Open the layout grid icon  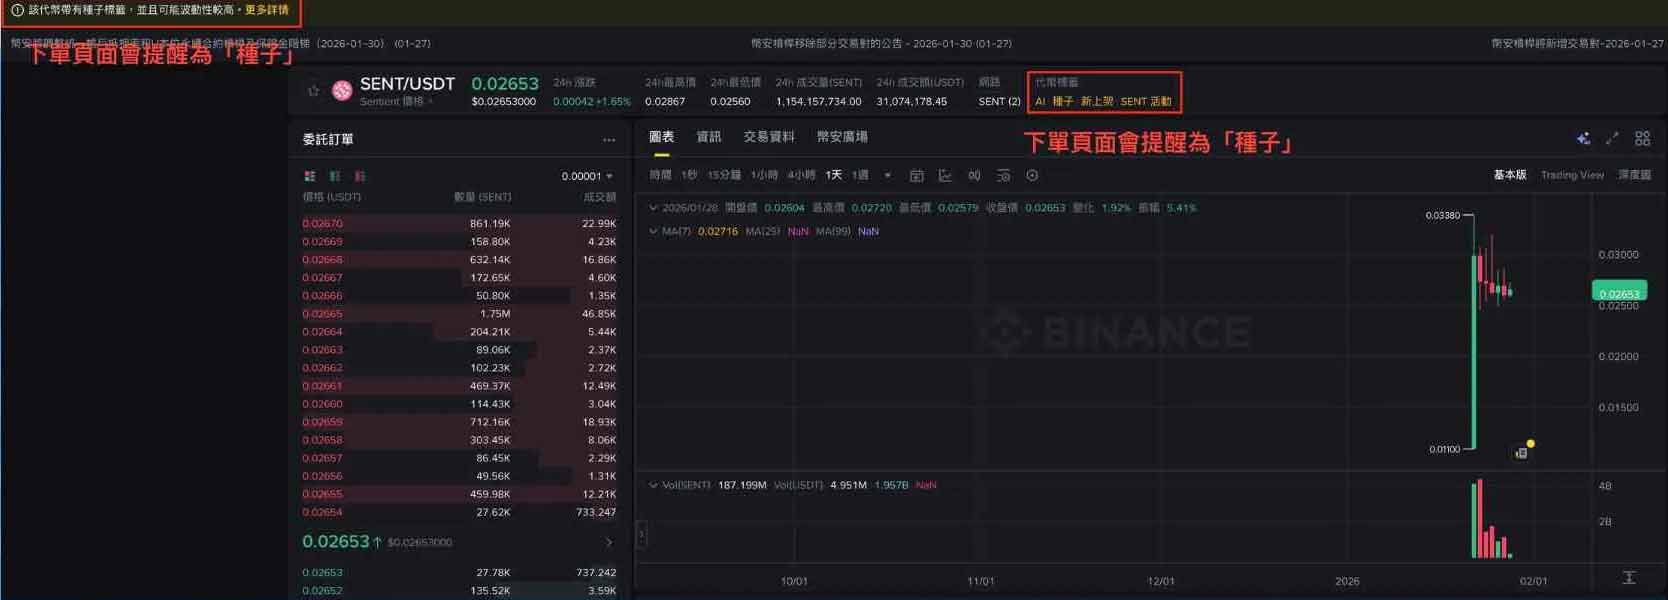coord(1642,139)
